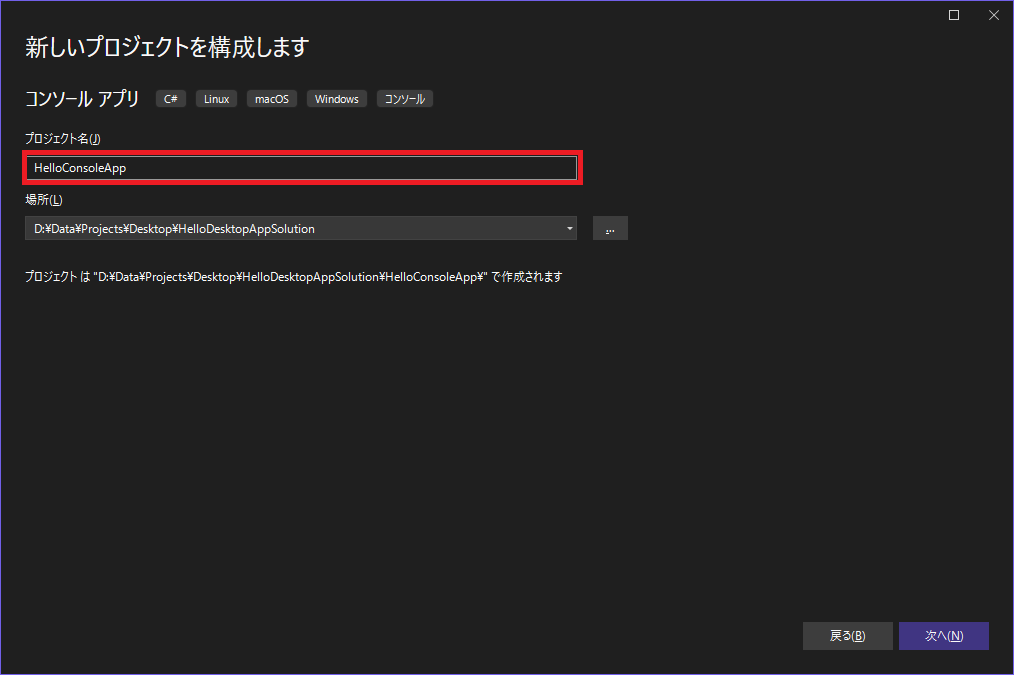Place cursor on HelloConsoleApp text

point(80,168)
